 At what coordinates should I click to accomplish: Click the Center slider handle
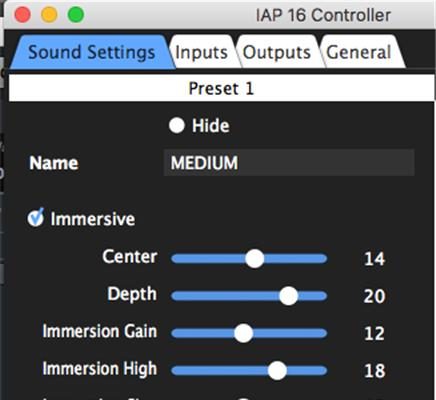[x=255, y=258]
